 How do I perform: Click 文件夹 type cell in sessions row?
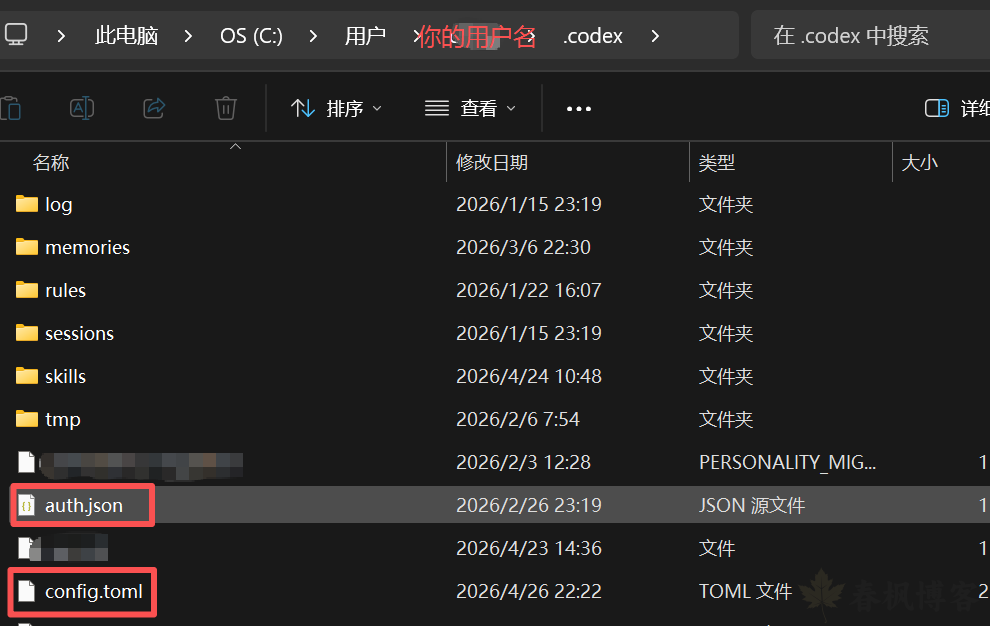pos(725,334)
